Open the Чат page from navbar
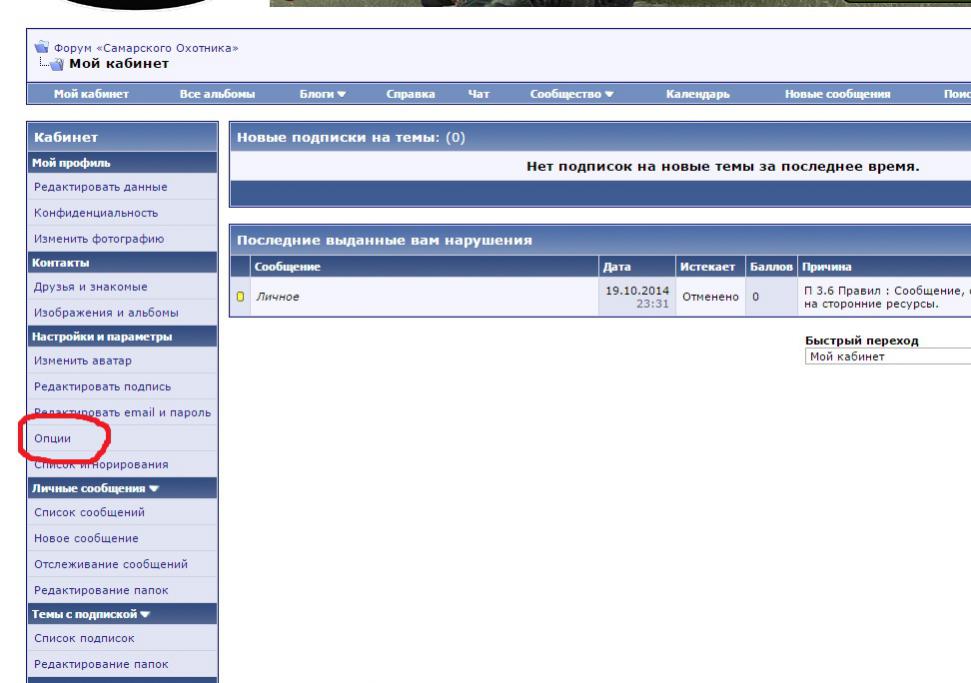This screenshot has width=971, height=683. coord(479,94)
